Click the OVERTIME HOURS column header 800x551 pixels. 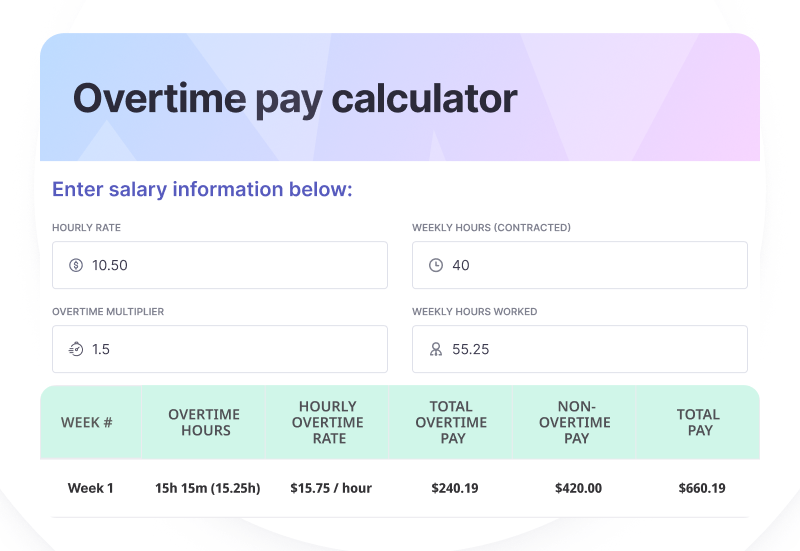[204, 422]
